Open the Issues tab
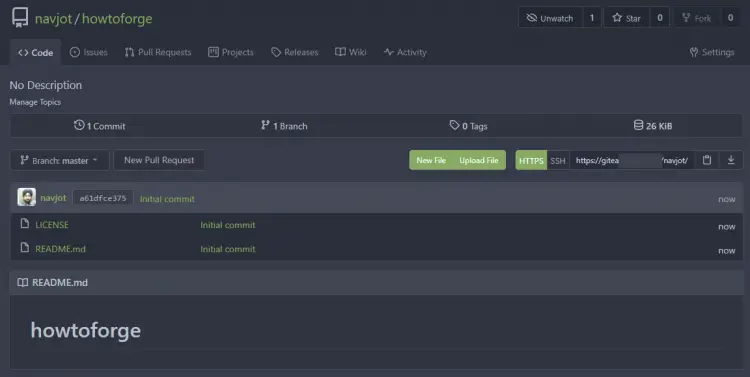Image resolution: width=750 pixels, height=377 pixels. [88, 52]
